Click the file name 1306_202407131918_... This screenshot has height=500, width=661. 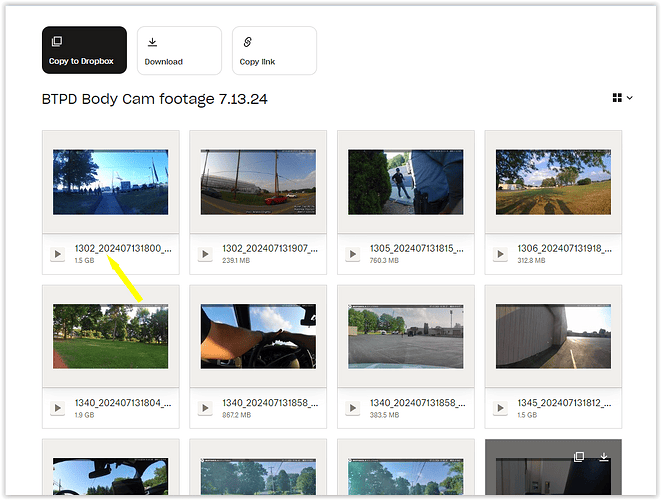pyautogui.click(x=564, y=248)
